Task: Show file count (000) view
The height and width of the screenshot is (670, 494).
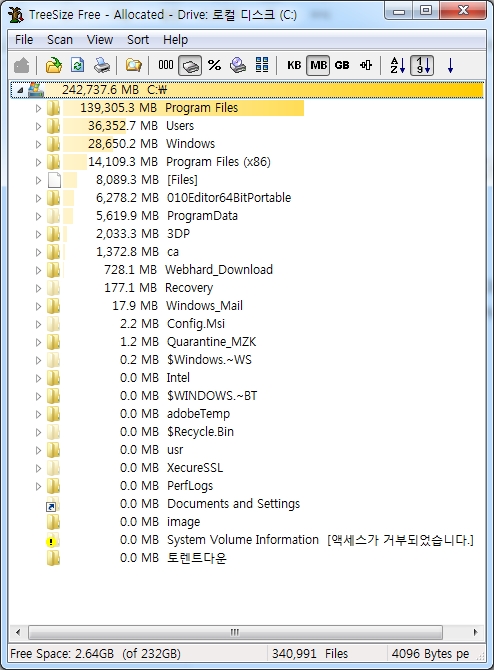Action: pos(166,65)
